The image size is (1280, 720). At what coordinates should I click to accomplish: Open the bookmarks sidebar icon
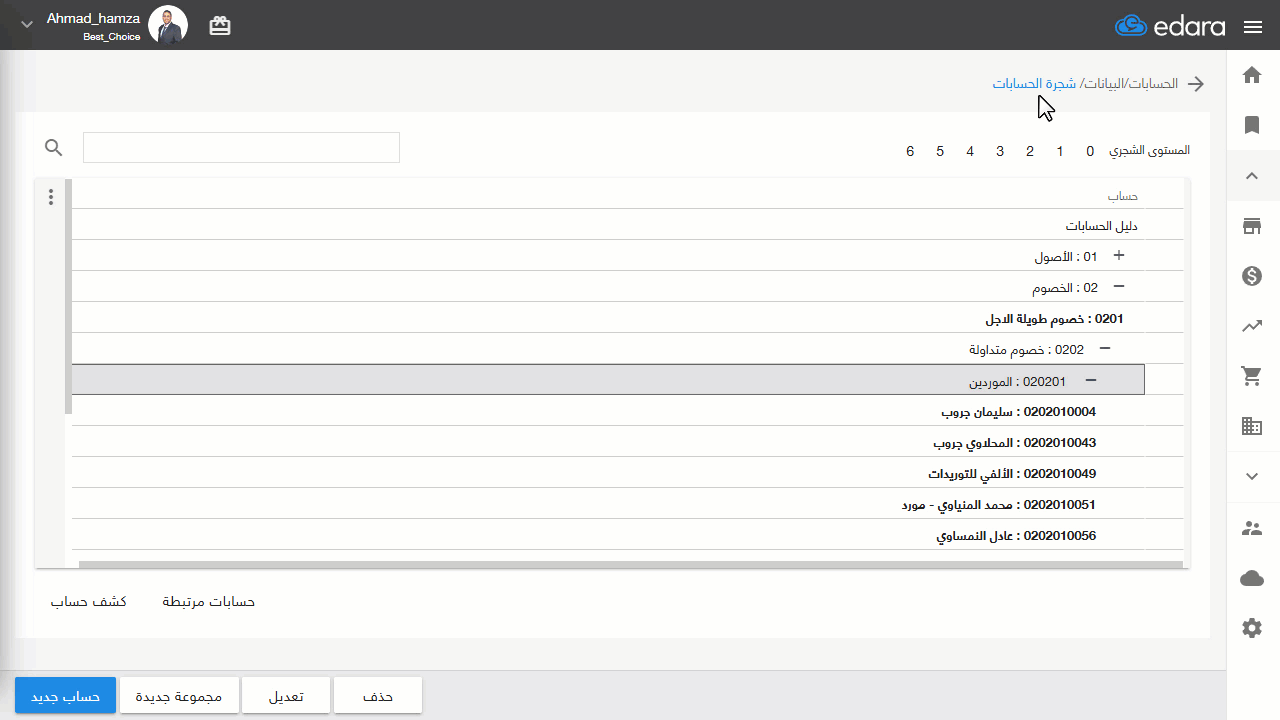tap(1252, 125)
